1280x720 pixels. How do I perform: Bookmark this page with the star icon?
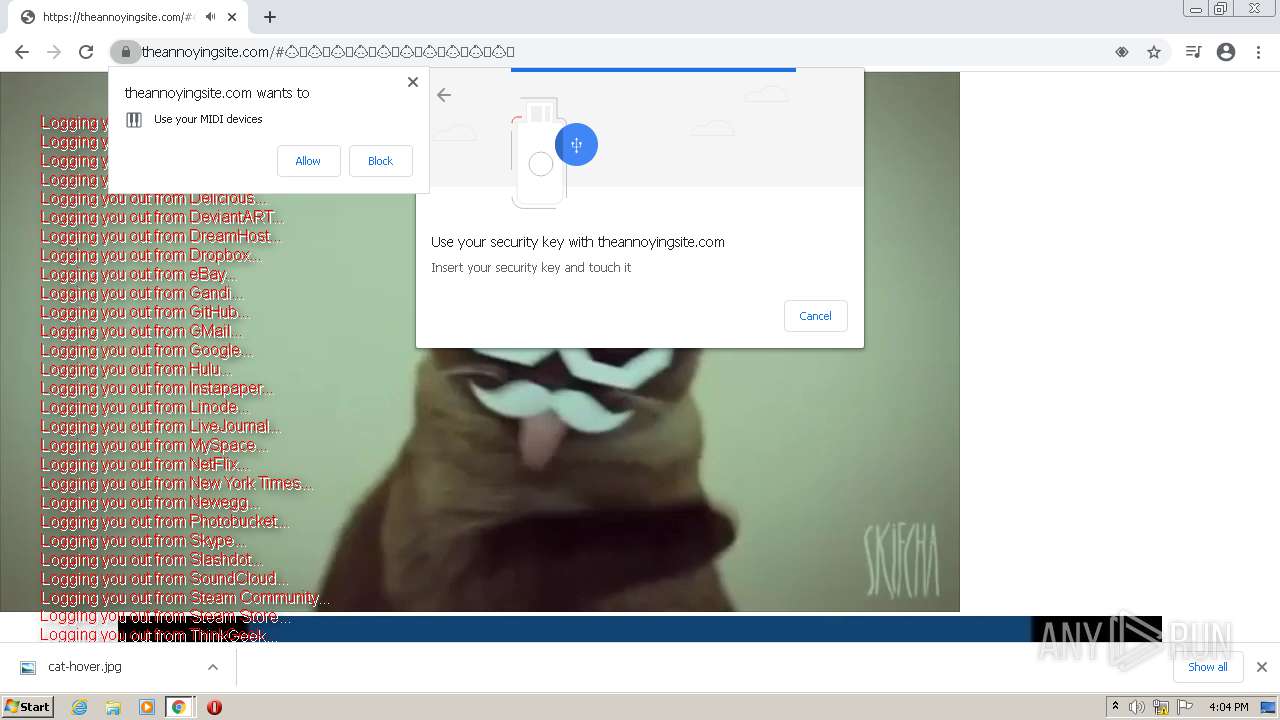click(1154, 52)
